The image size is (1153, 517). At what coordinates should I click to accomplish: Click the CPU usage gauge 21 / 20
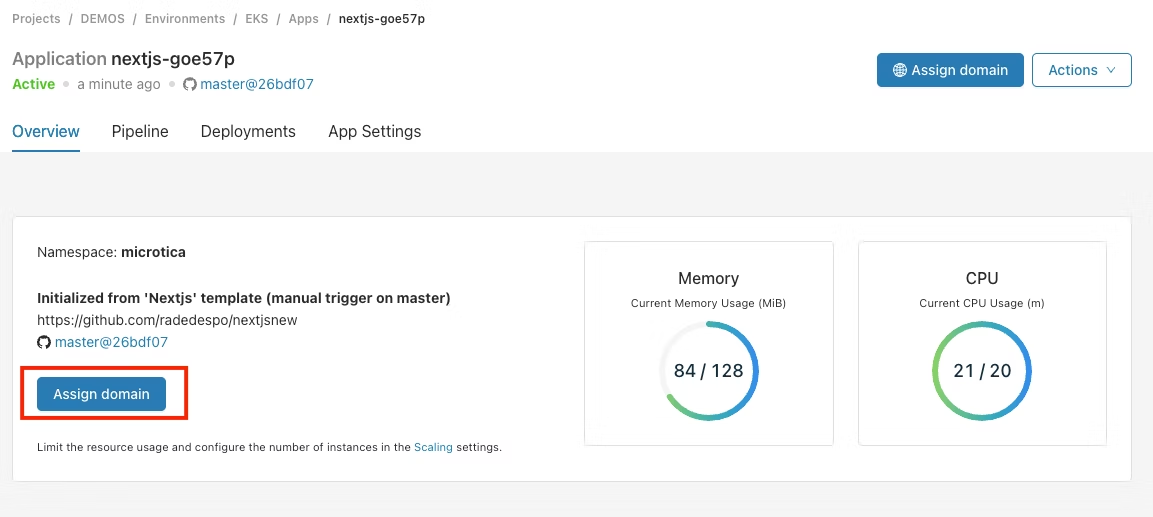[x=982, y=371]
